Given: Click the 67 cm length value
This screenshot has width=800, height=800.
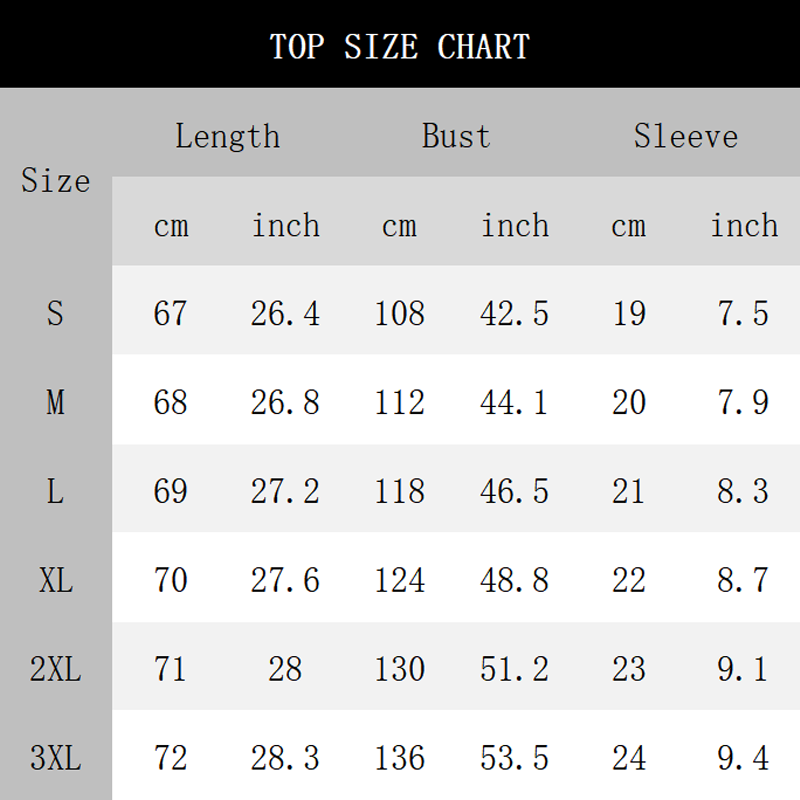Looking at the screenshot, I should tap(170, 314).
